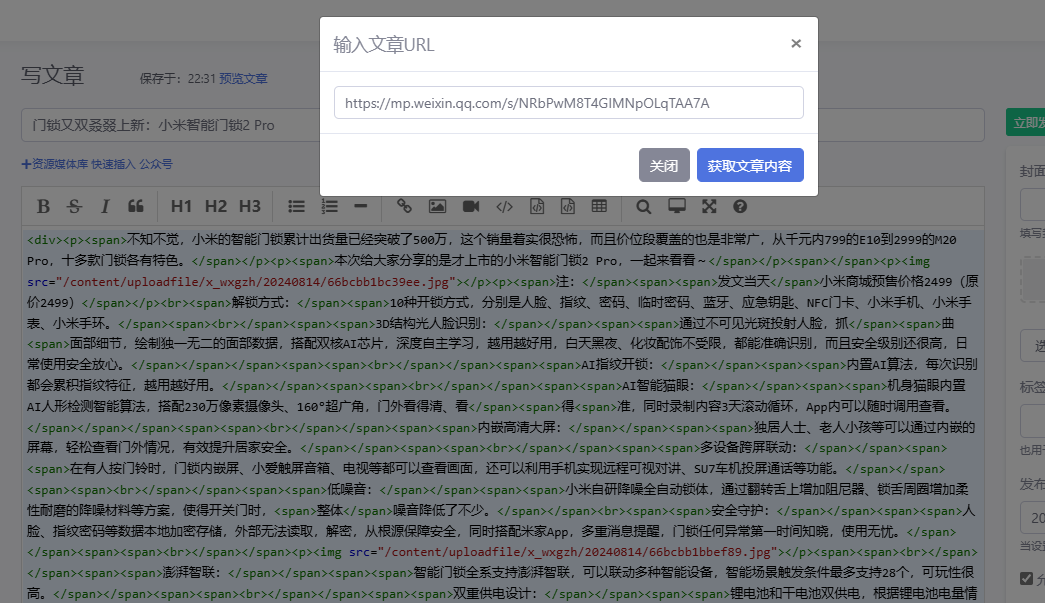Click the article URL input field
This screenshot has width=1045, height=603.
coord(568,103)
